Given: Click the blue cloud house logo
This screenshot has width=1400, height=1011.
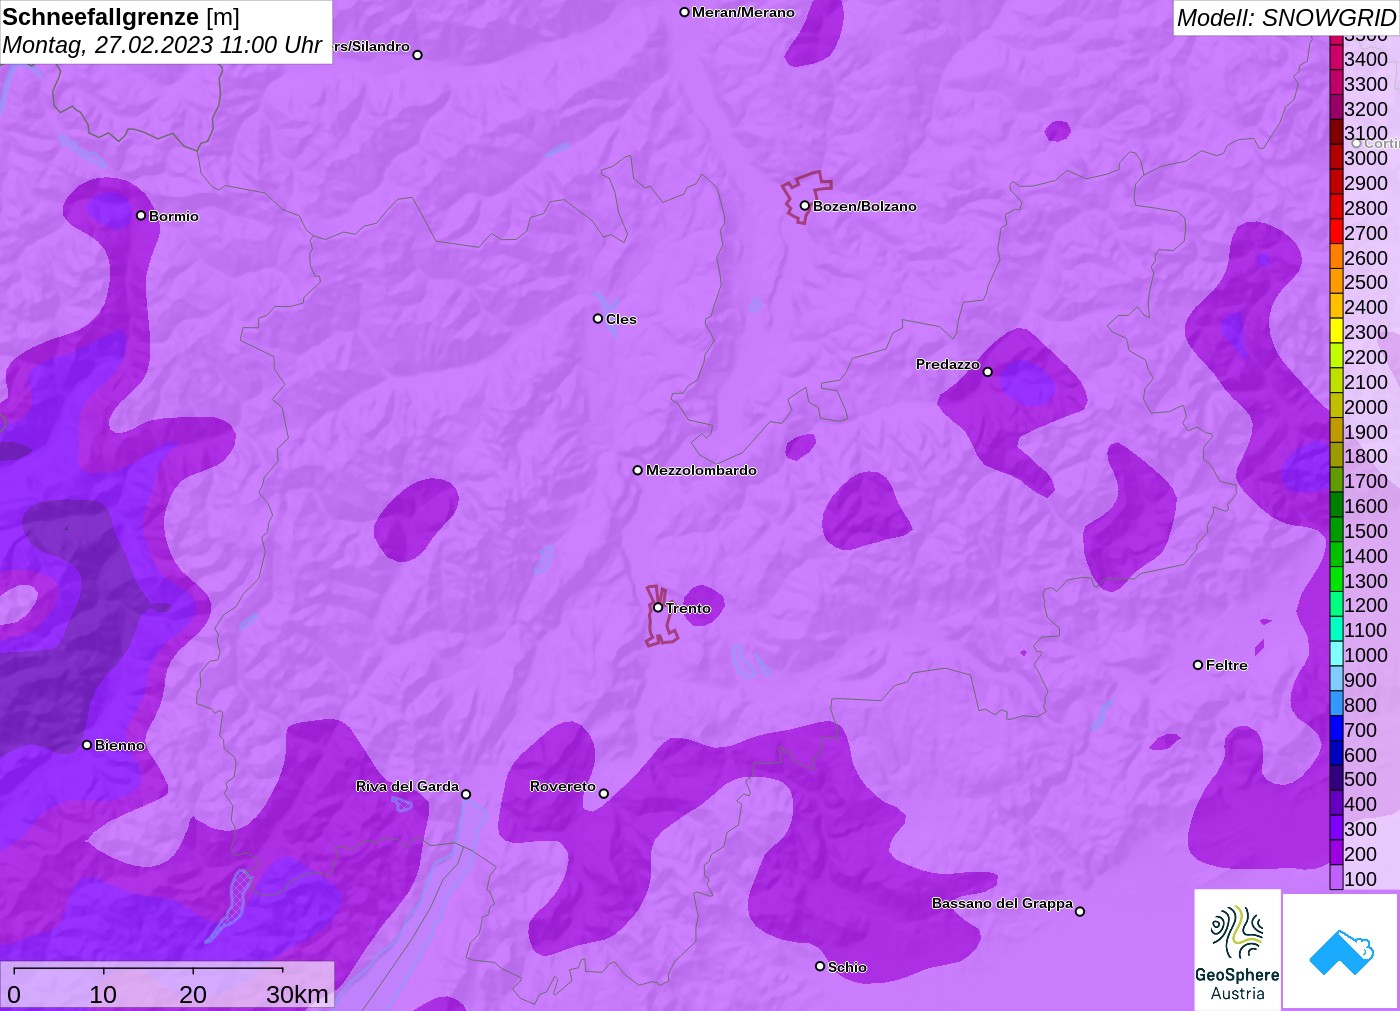Looking at the screenshot, I should (x=1340, y=951).
